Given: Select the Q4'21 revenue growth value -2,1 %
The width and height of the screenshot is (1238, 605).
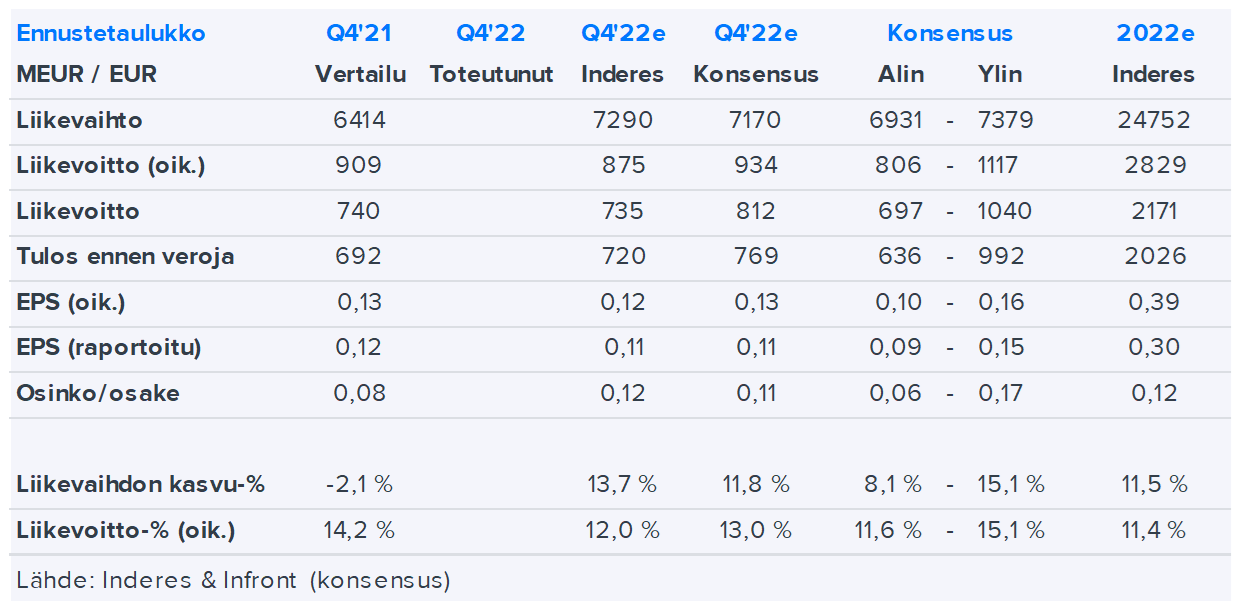Looking at the screenshot, I should [359, 485].
